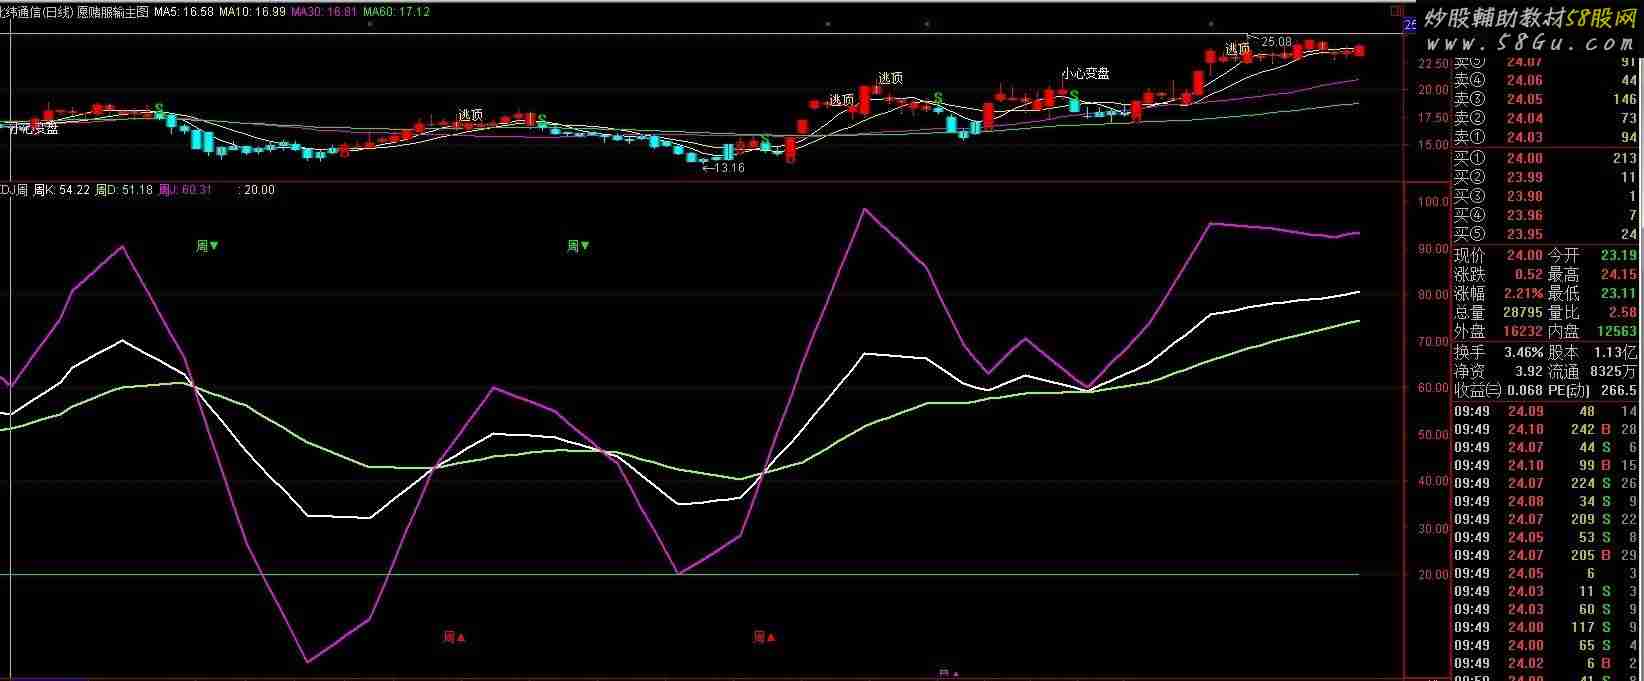Click the 涨幅 2.21% percent change
Screen dimensions: 1644x681
coord(1521,294)
